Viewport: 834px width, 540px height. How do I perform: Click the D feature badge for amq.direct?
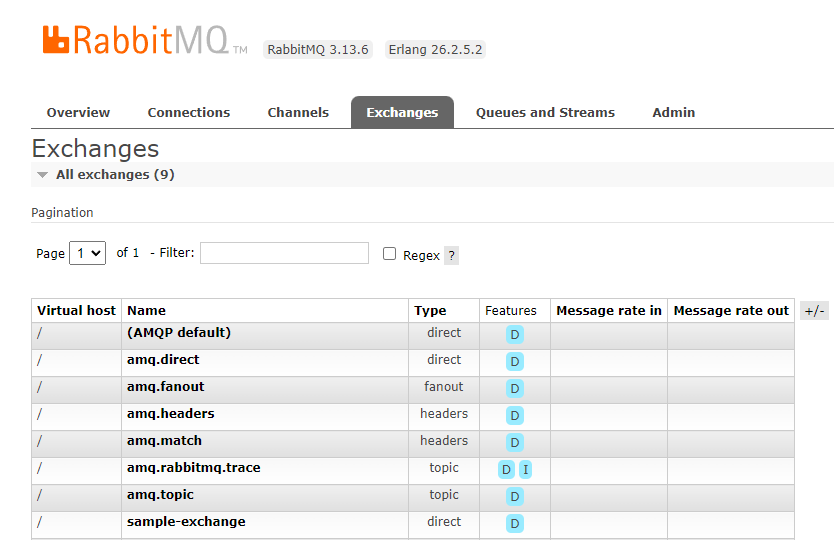click(514, 362)
